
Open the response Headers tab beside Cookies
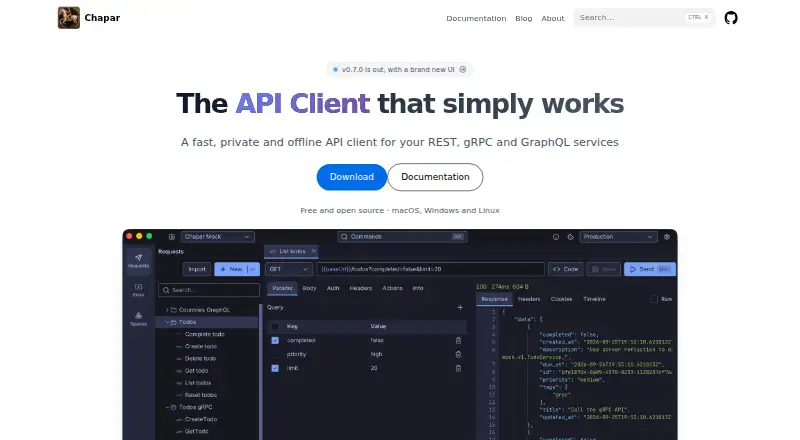[529, 299]
